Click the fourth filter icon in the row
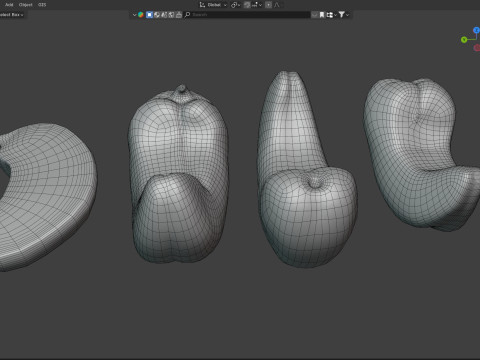The width and height of the screenshot is (480, 360). click(x=171, y=15)
